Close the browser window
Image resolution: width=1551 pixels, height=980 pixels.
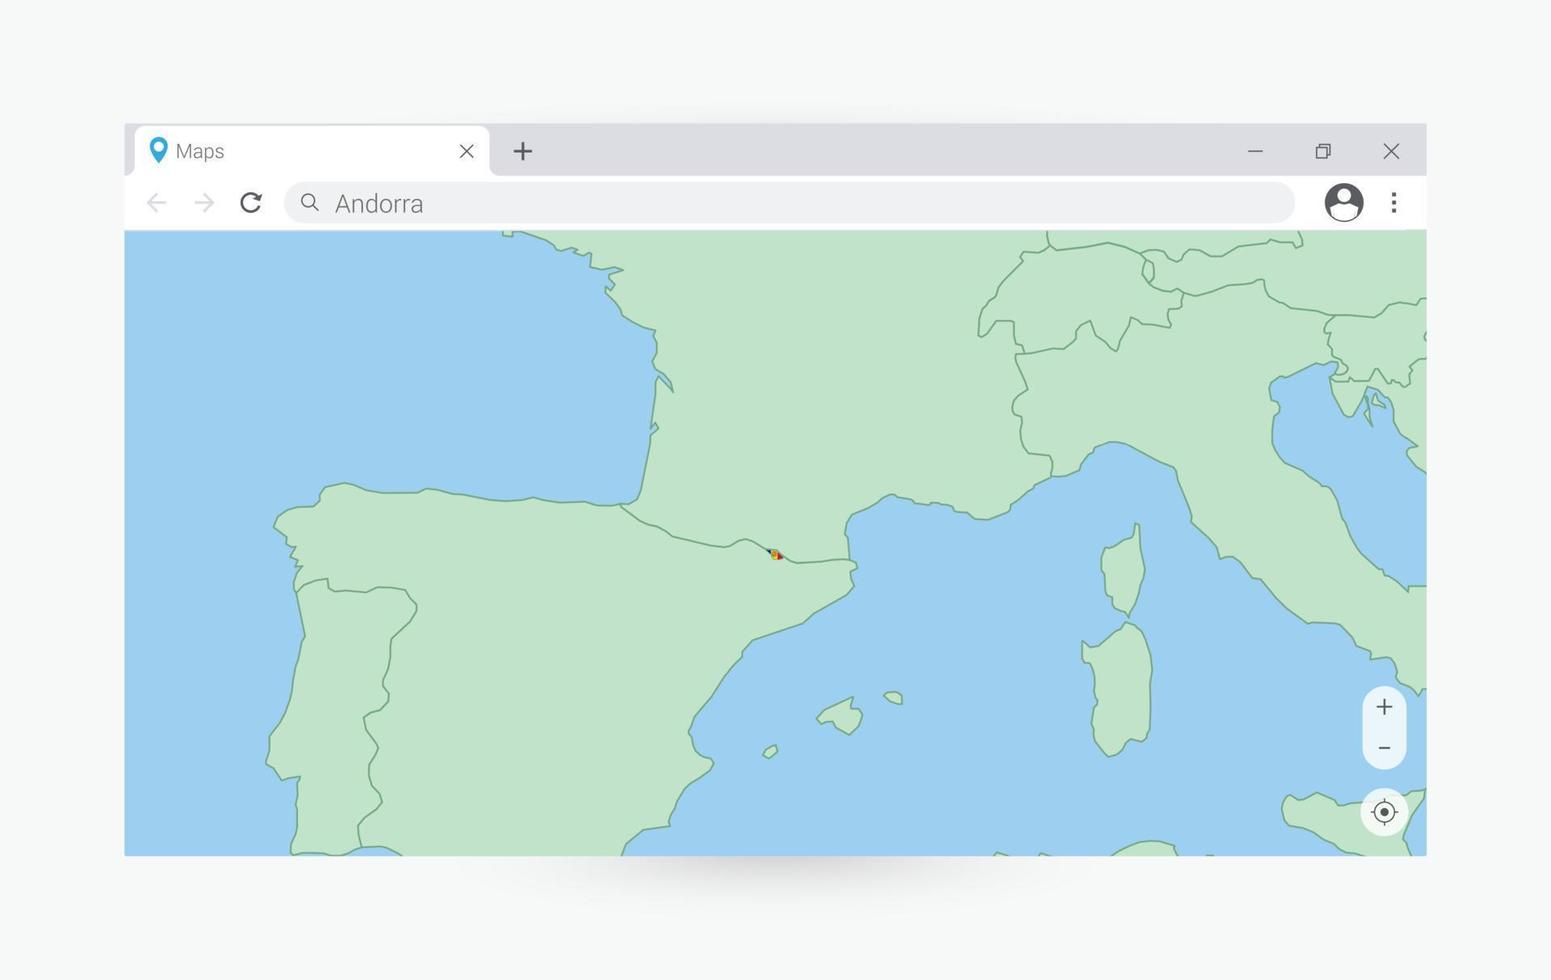(x=1391, y=151)
